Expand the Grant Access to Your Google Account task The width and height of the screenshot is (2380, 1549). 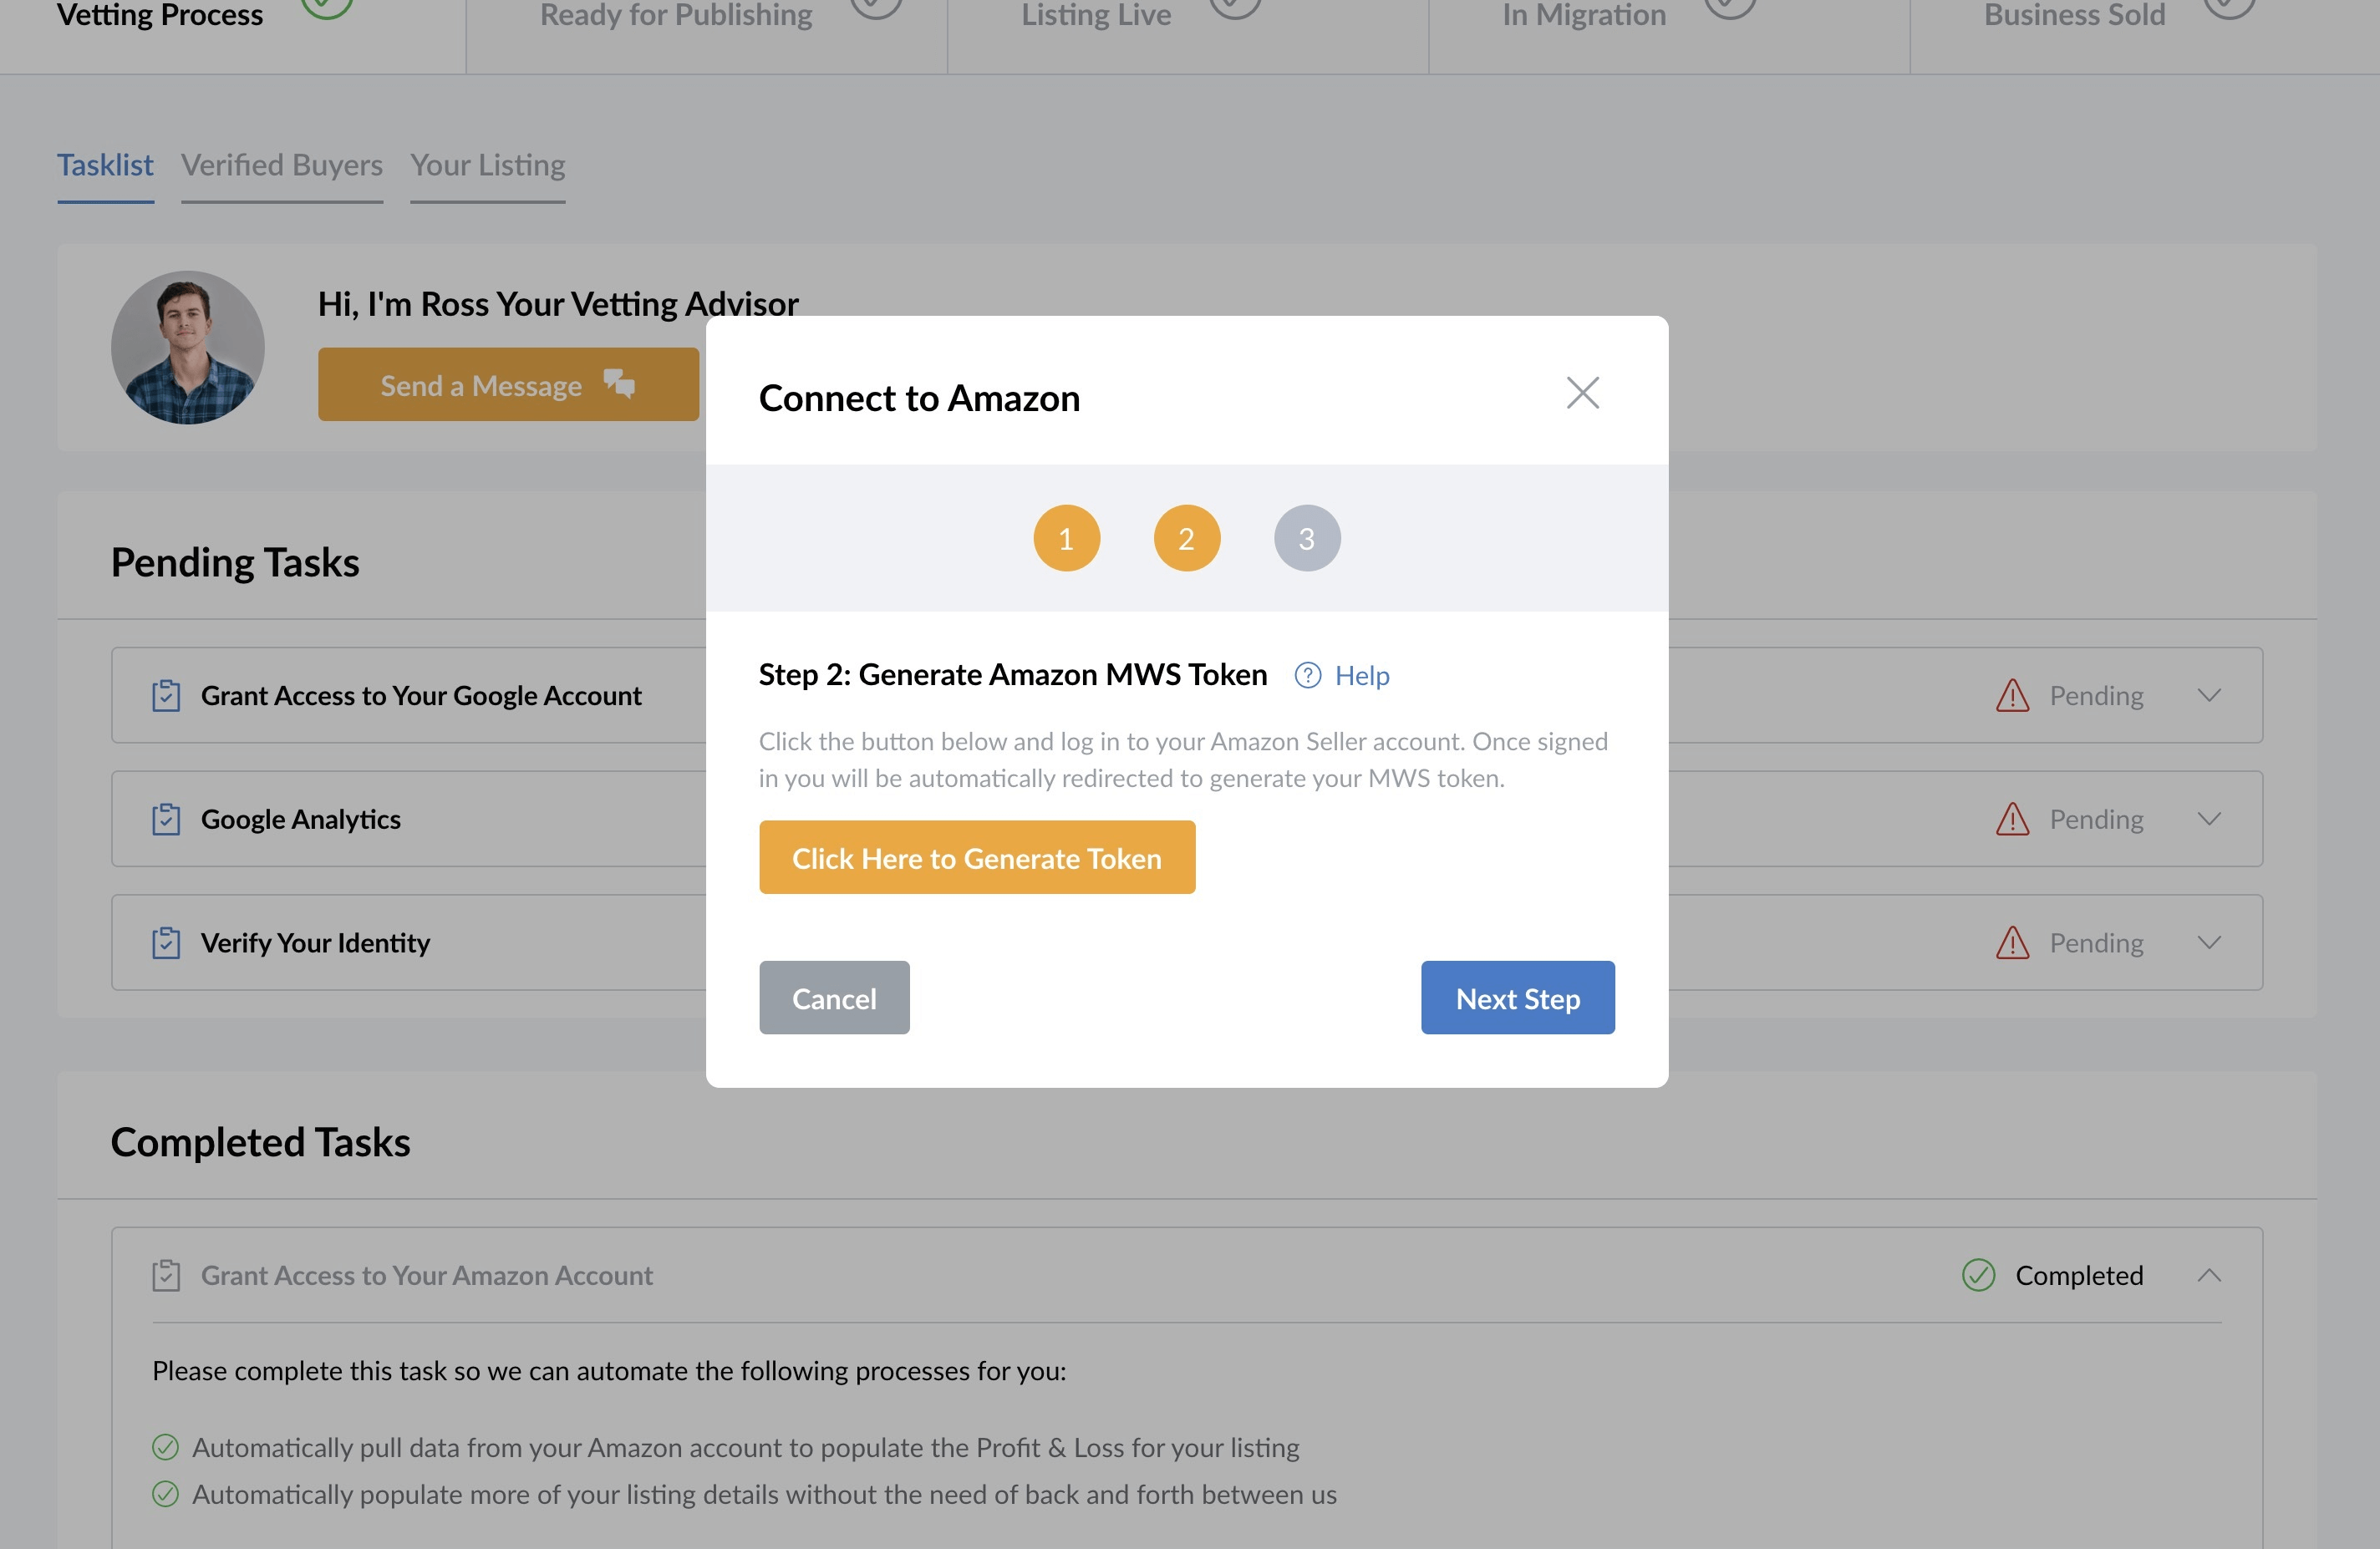(x=2209, y=695)
